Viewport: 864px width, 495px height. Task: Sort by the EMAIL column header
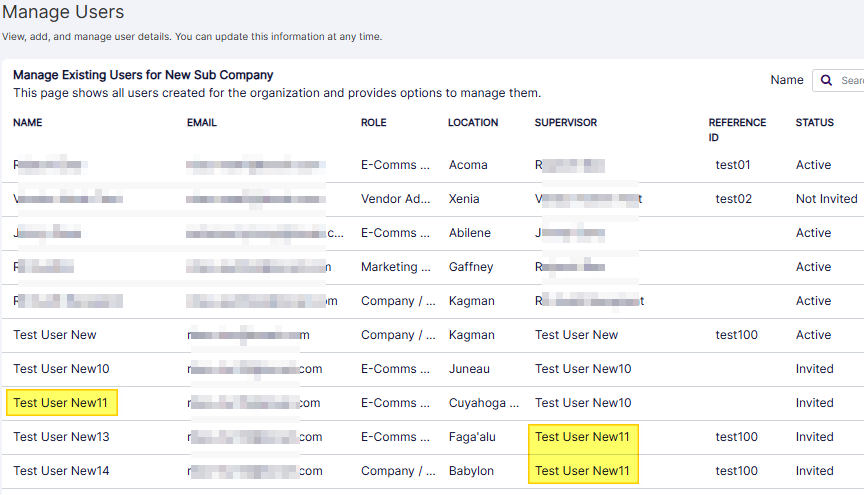point(202,122)
